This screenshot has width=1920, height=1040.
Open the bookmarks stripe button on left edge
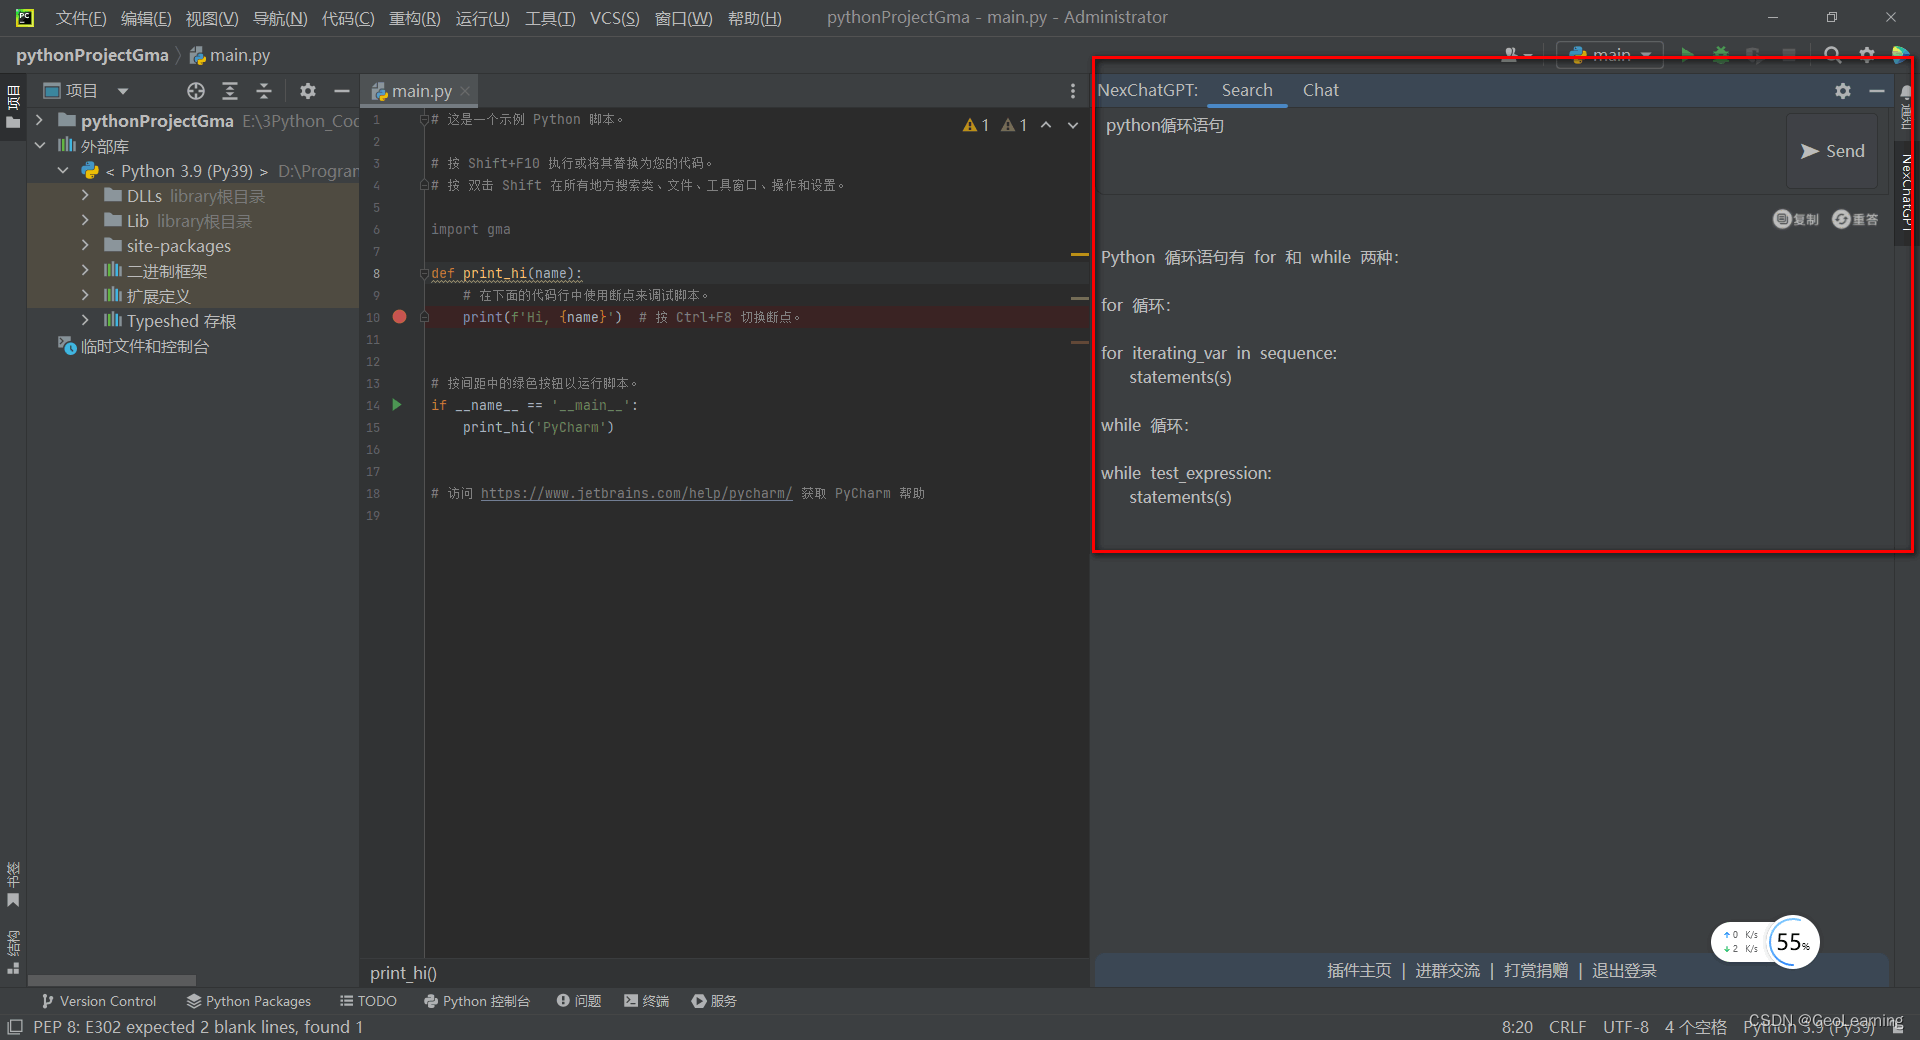coord(13,885)
